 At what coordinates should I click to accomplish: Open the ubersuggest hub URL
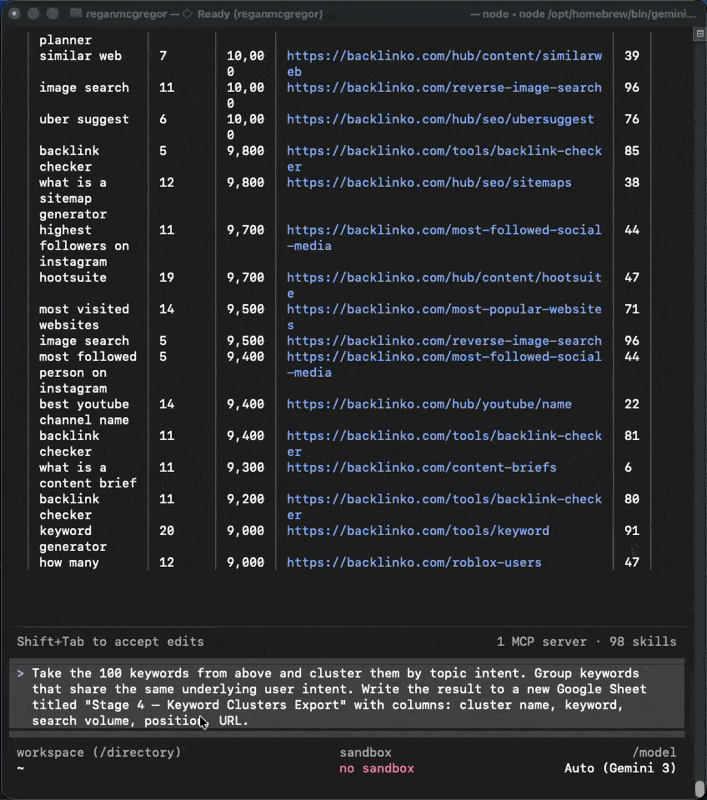pyautogui.click(x=440, y=119)
